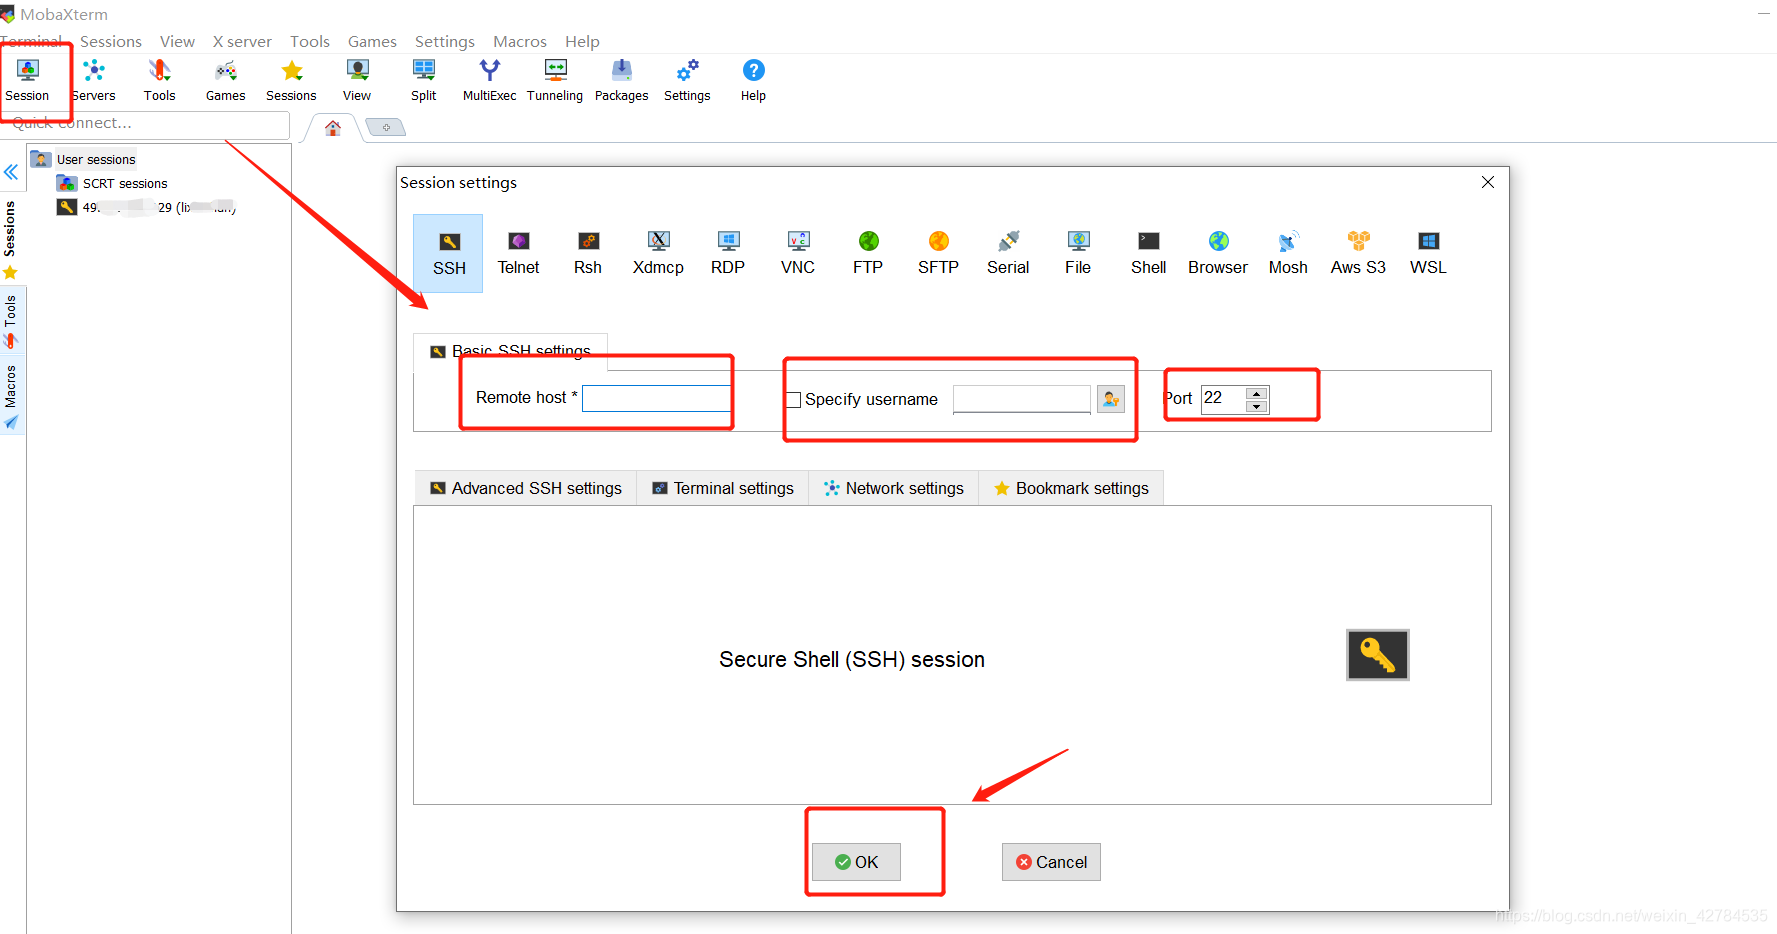This screenshot has height=934, width=1777.
Task: Open the Tools menu in menu bar
Action: click(310, 41)
